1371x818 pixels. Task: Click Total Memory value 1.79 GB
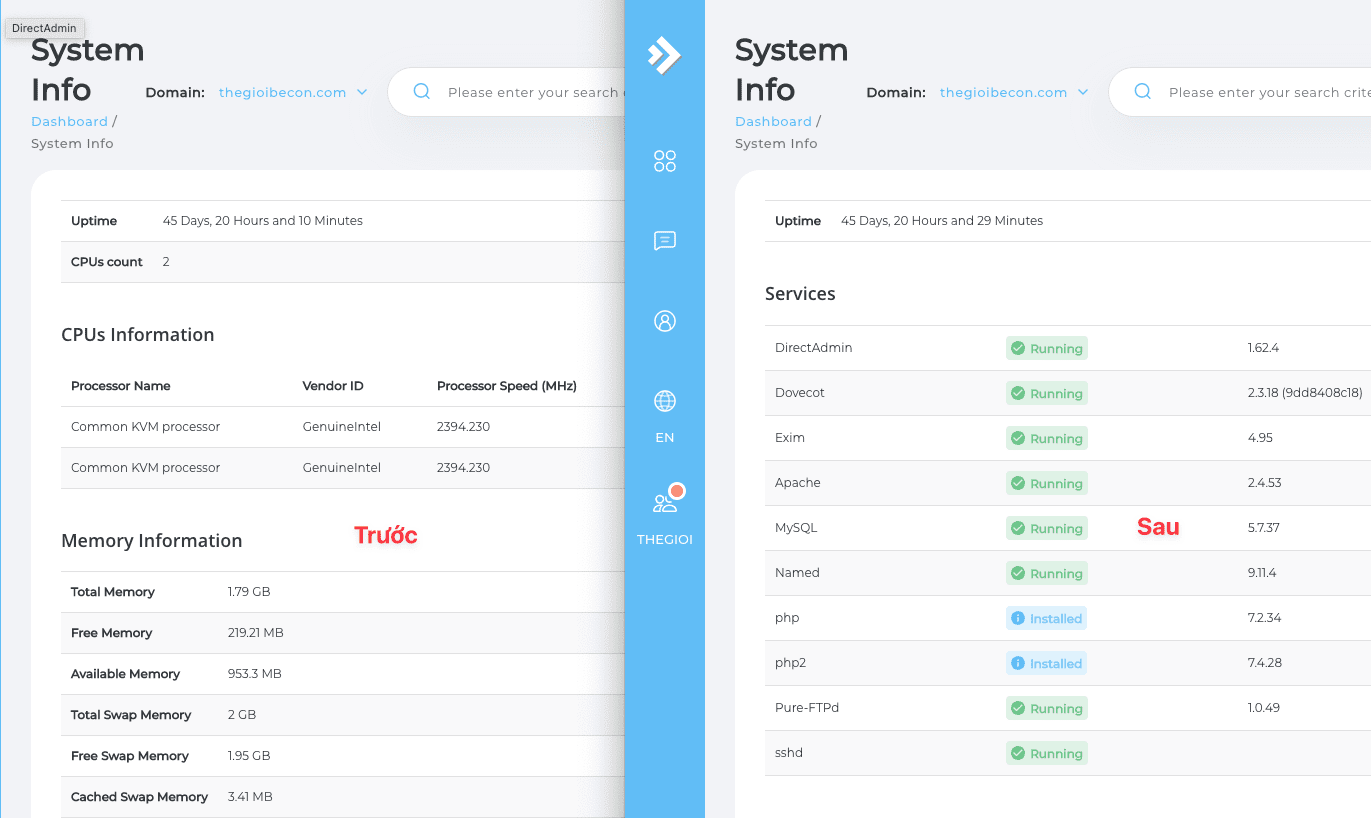point(249,592)
